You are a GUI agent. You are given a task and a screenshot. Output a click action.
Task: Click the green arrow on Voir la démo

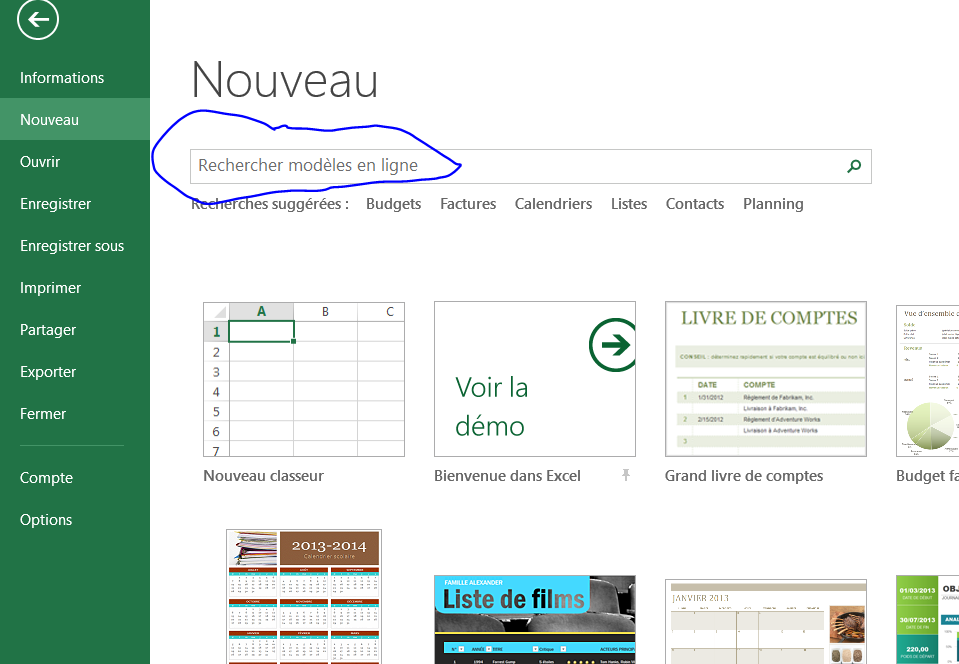(x=611, y=345)
